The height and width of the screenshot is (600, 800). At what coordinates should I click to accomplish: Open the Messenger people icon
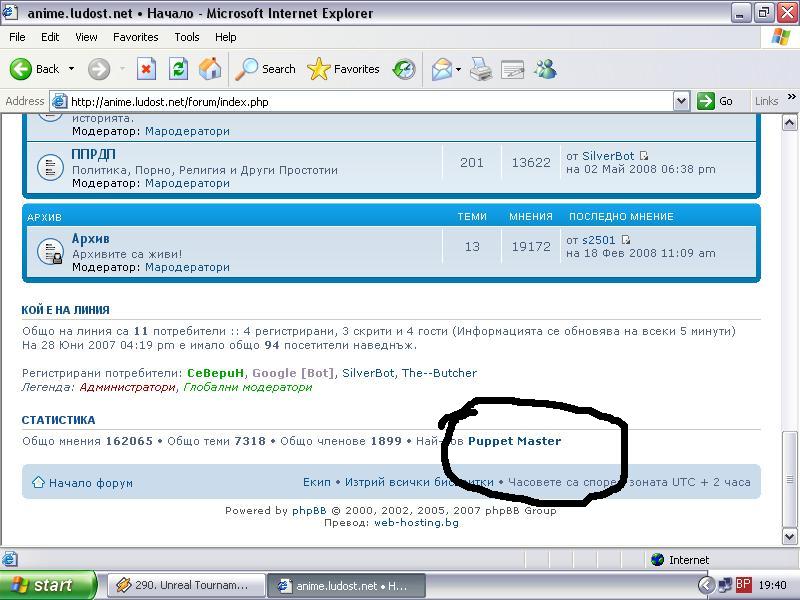tap(545, 69)
